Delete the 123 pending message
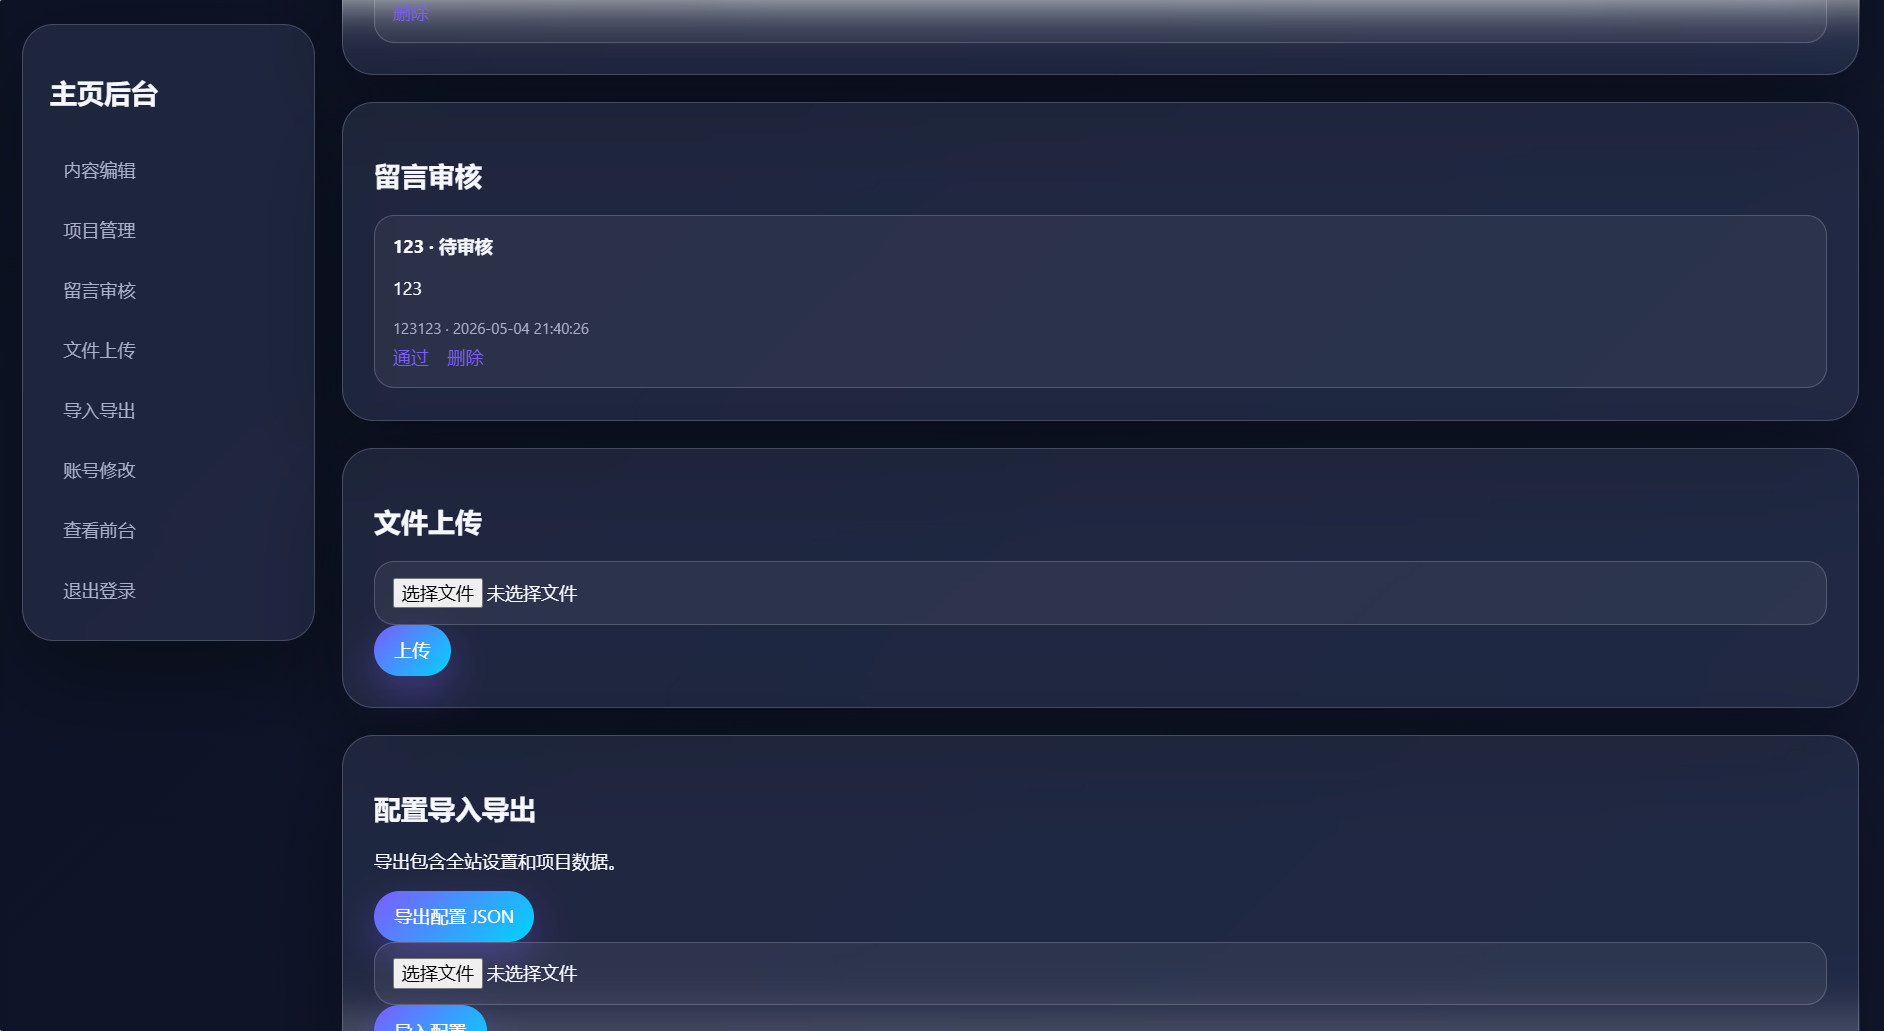 tap(465, 358)
